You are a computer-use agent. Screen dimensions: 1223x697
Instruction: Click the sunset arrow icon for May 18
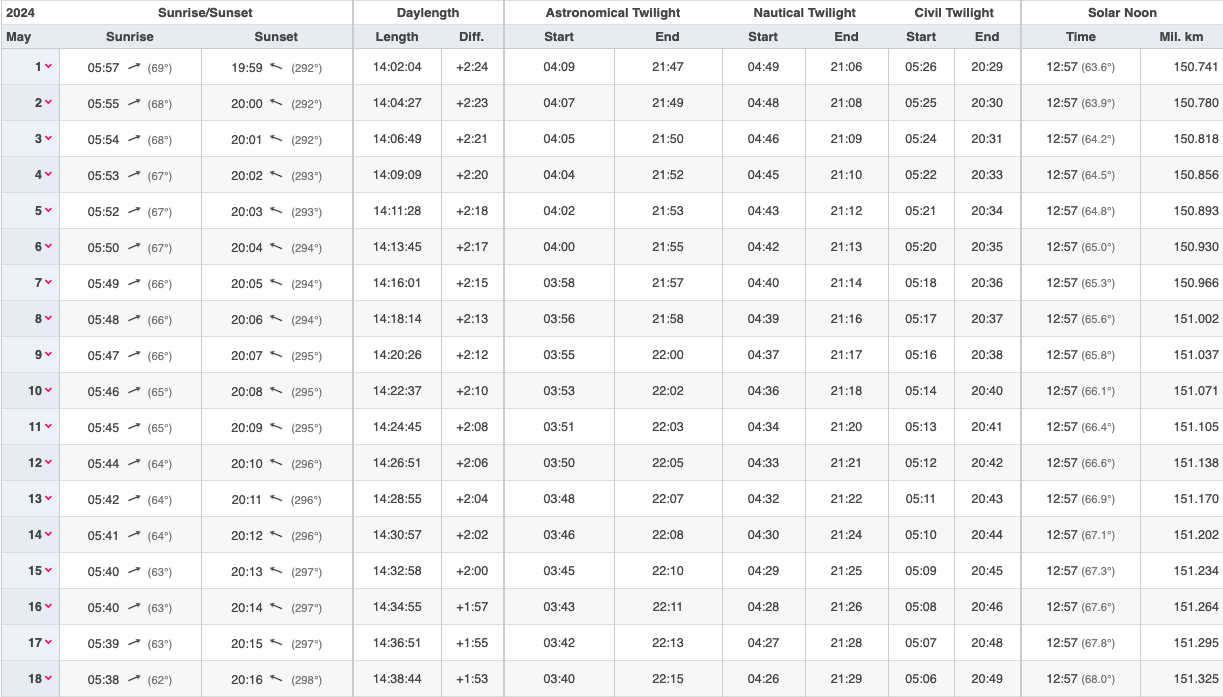pos(277,679)
